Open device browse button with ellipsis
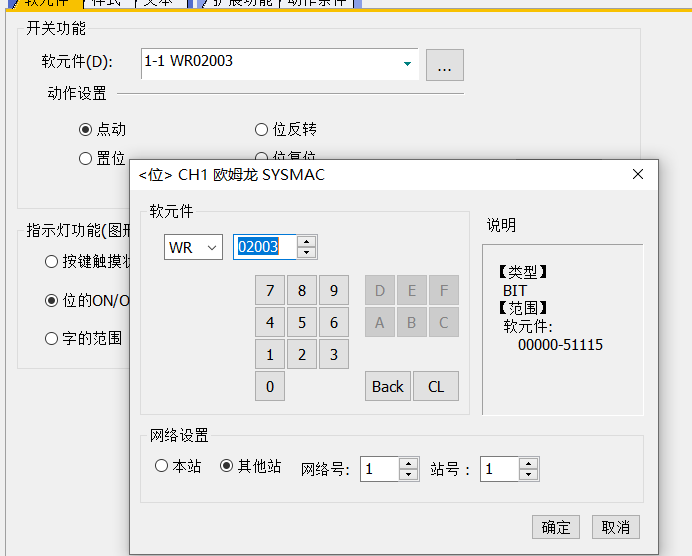 pyautogui.click(x=444, y=66)
